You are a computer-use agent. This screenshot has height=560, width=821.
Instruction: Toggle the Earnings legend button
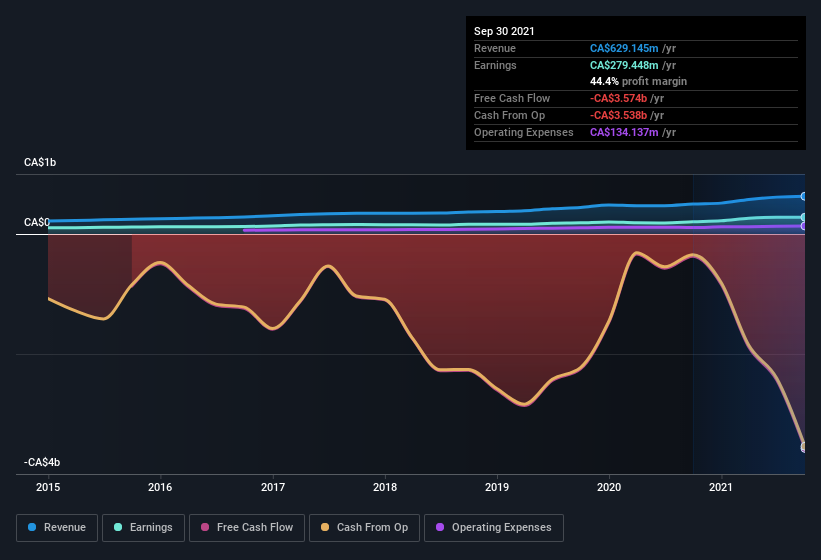click(143, 528)
